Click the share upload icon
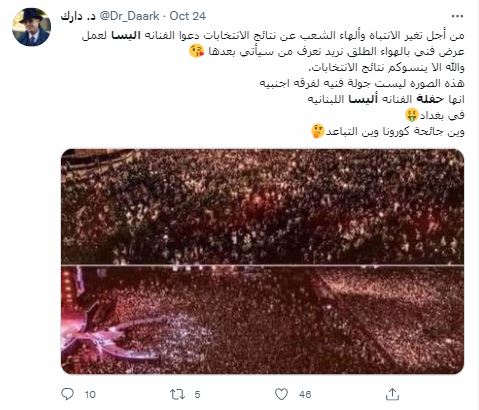Viewport: 479px width, 410px height. [392, 394]
